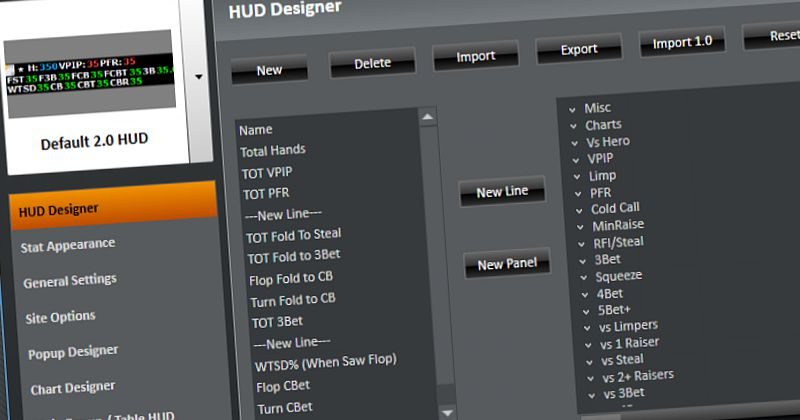
Task: Click the New HUD button
Action: (269, 69)
